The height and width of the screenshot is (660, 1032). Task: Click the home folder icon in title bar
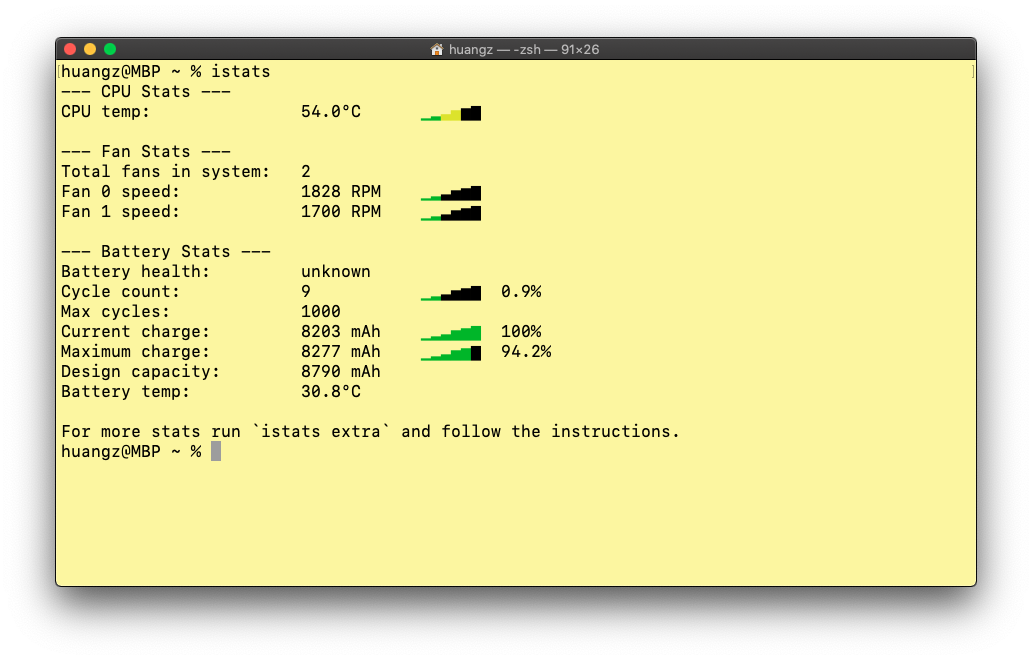(x=436, y=49)
